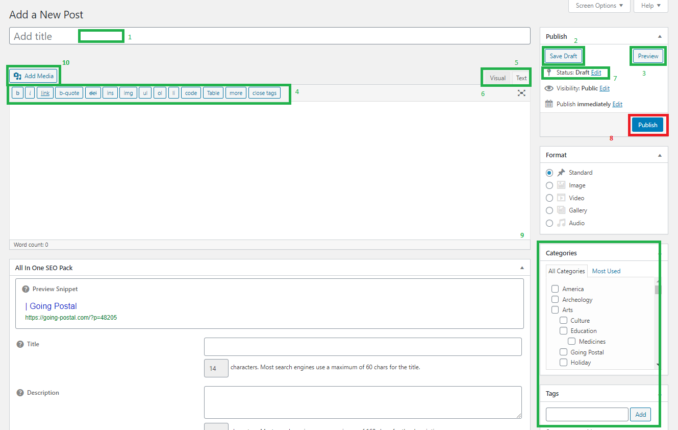Select the Image post format
Viewport: 678px width, 430px height.
(x=549, y=185)
